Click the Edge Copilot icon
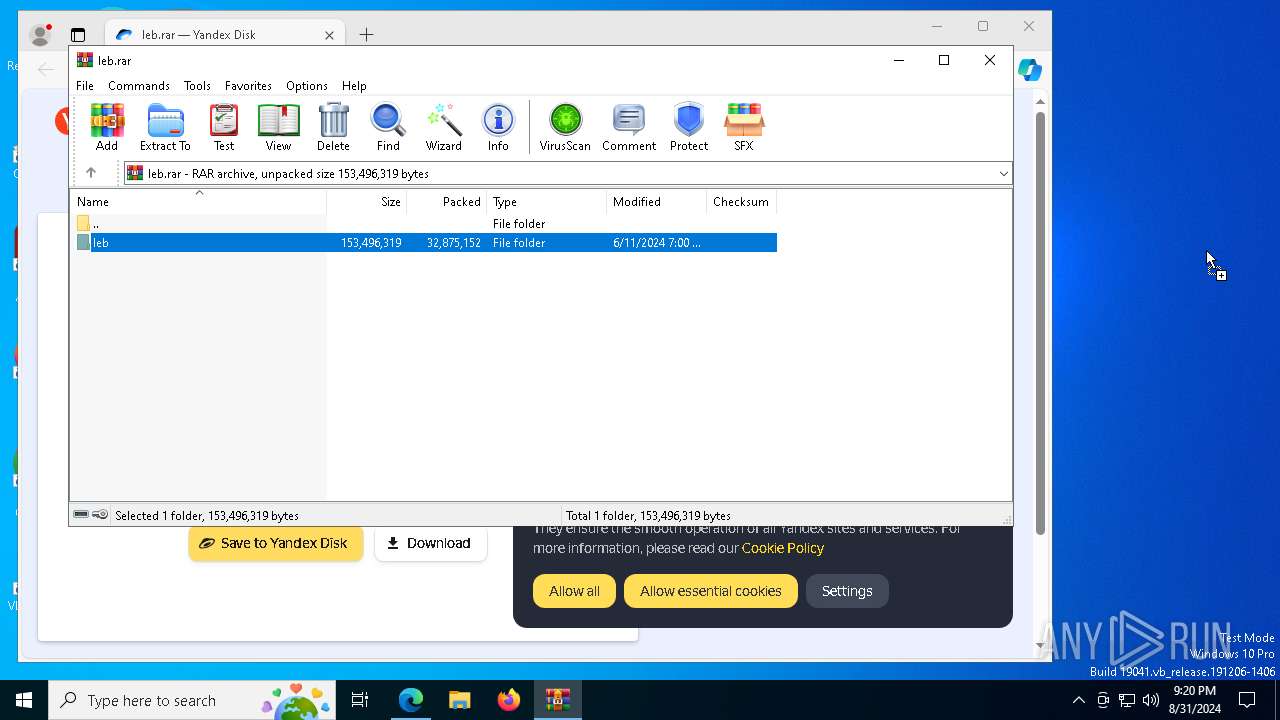1280x720 pixels. pos(1030,70)
